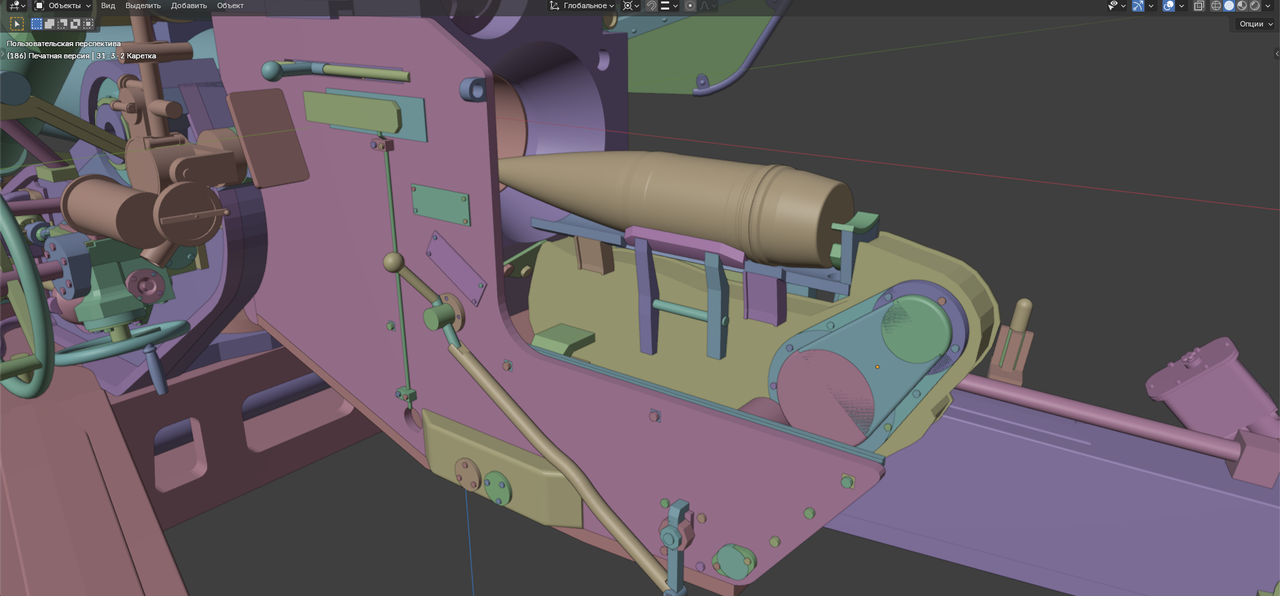Open the Опции dropdown
This screenshot has height=596, width=1280.
click(x=1255, y=24)
